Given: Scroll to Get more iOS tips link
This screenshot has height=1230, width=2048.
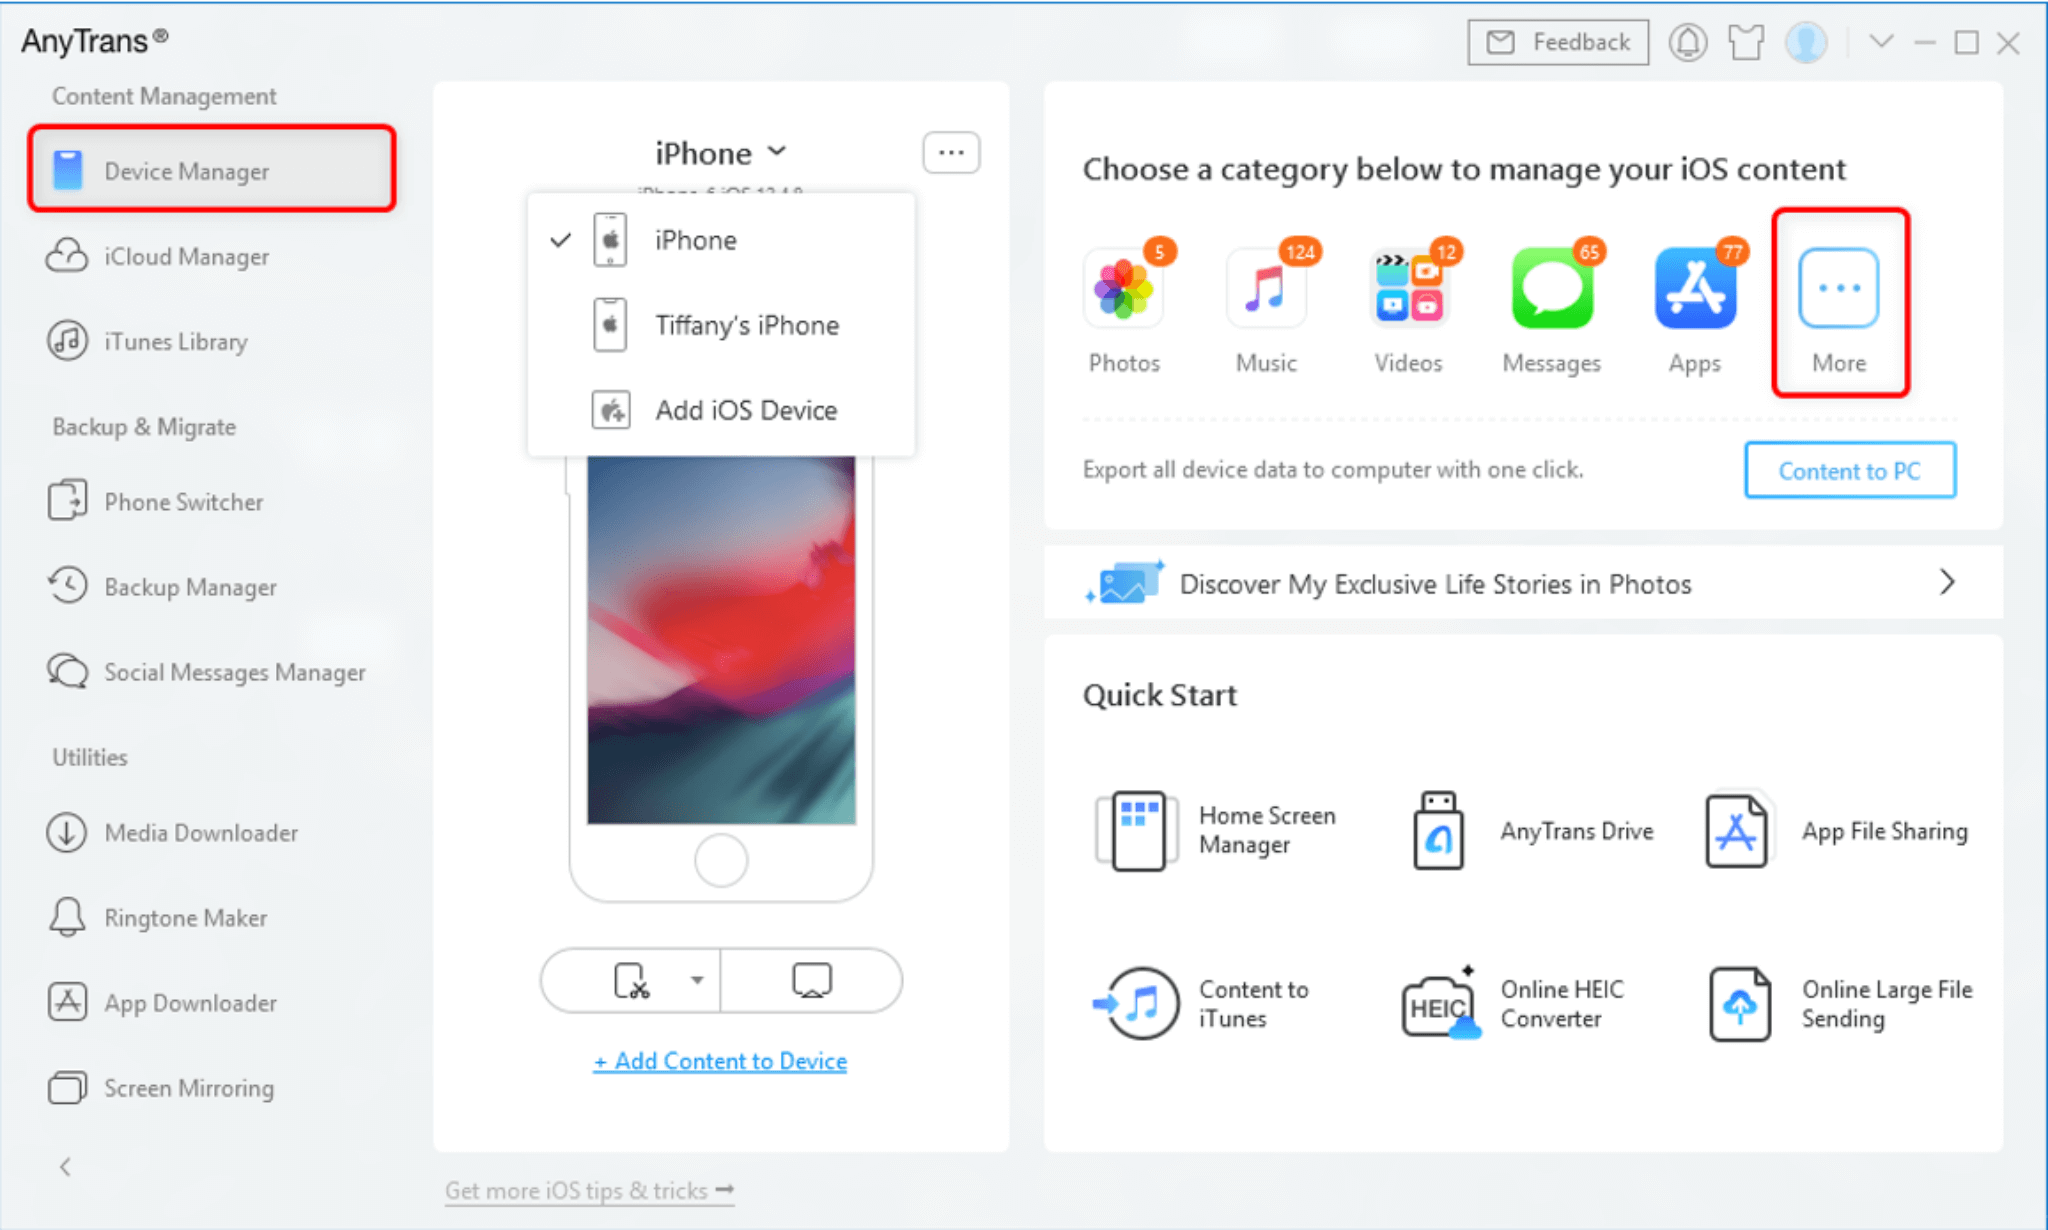Looking at the screenshot, I should click(x=587, y=1191).
